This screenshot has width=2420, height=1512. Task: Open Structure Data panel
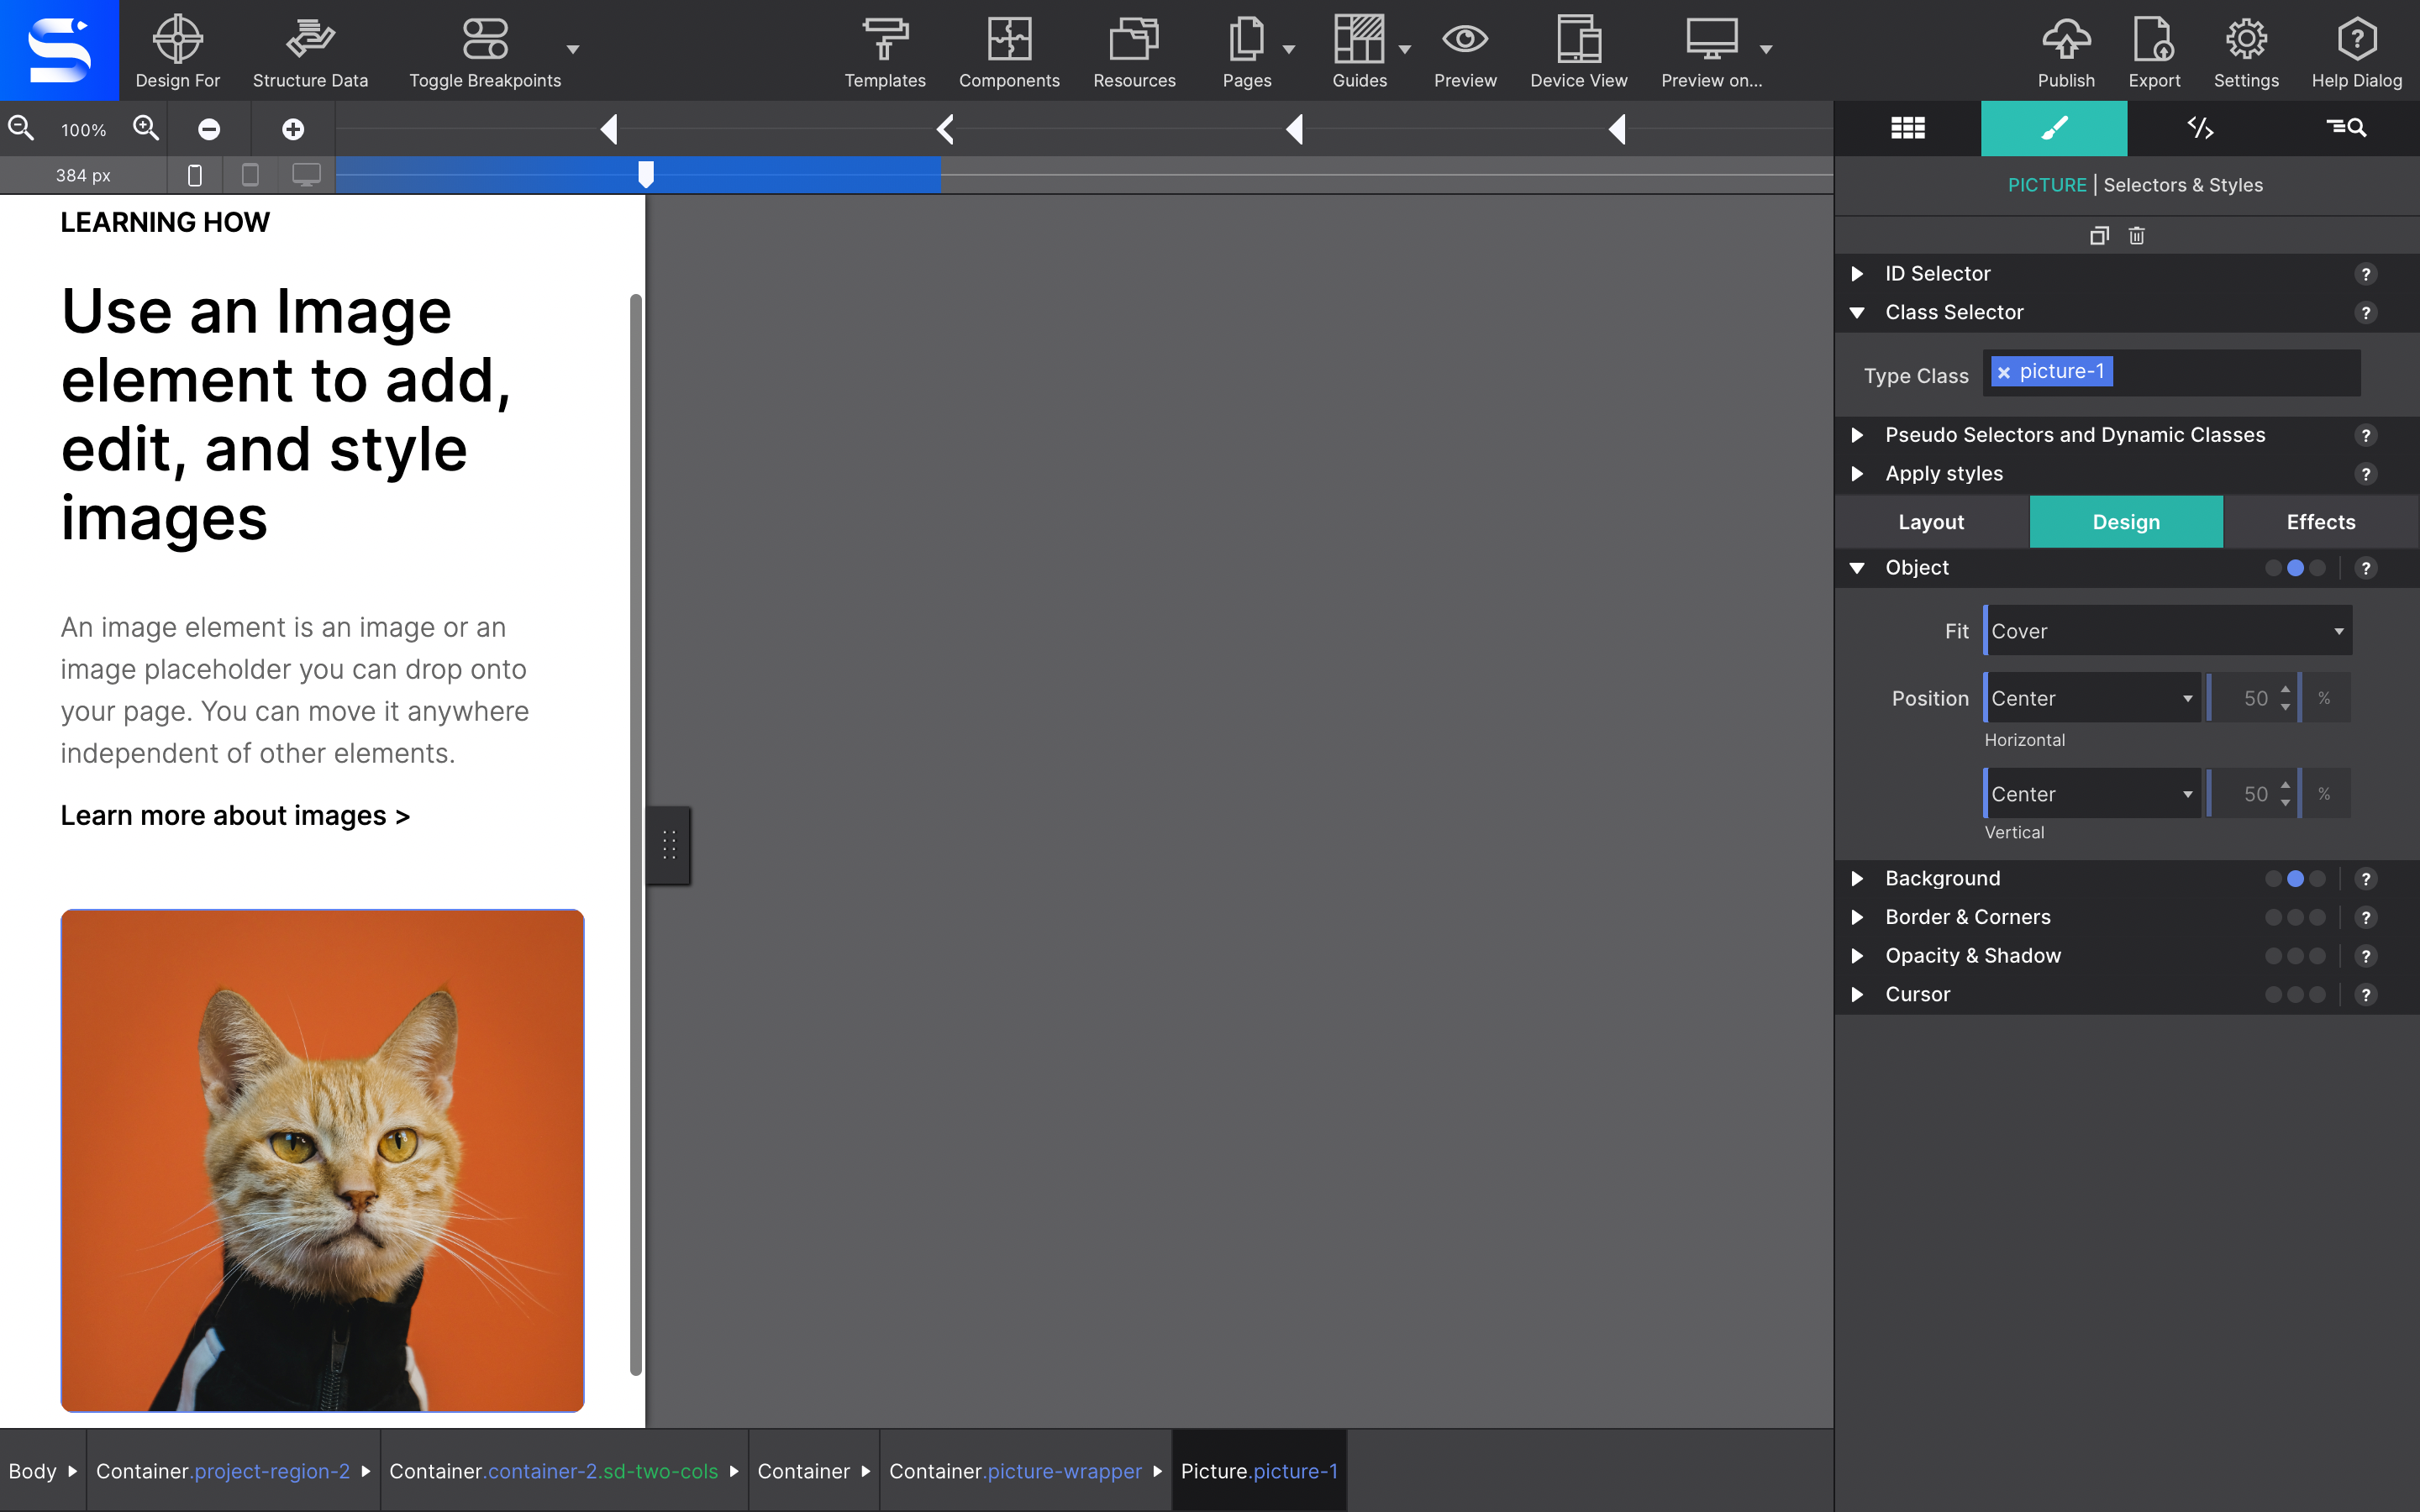(310, 52)
